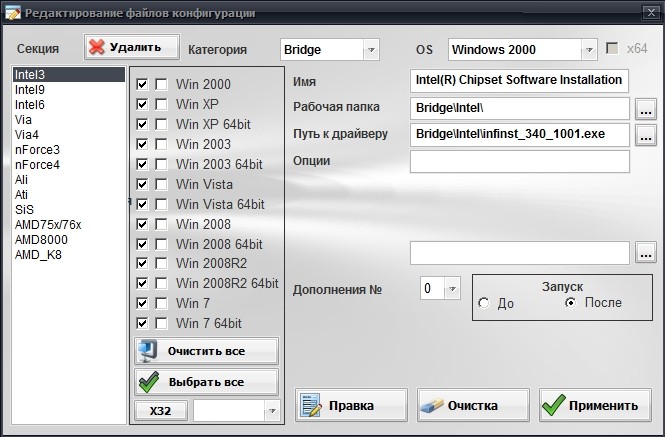Screen dimensions: 665x437
Task: Open the Дополнения № dropdown
Action: tap(452, 289)
